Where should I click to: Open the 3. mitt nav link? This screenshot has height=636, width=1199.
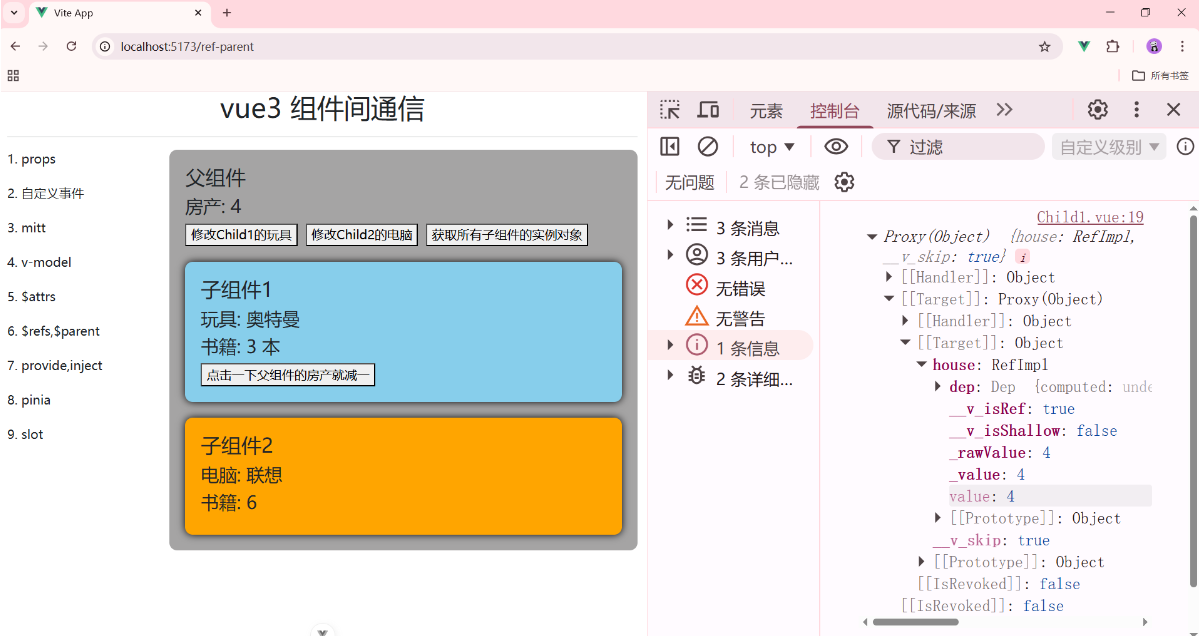pos(27,228)
